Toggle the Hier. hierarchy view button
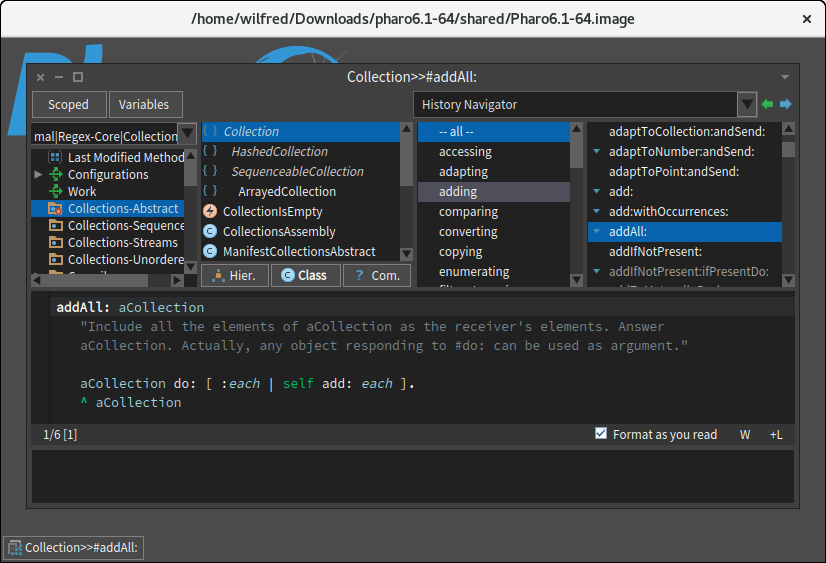Viewport: 826px width, 563px height. pos(234,275)
